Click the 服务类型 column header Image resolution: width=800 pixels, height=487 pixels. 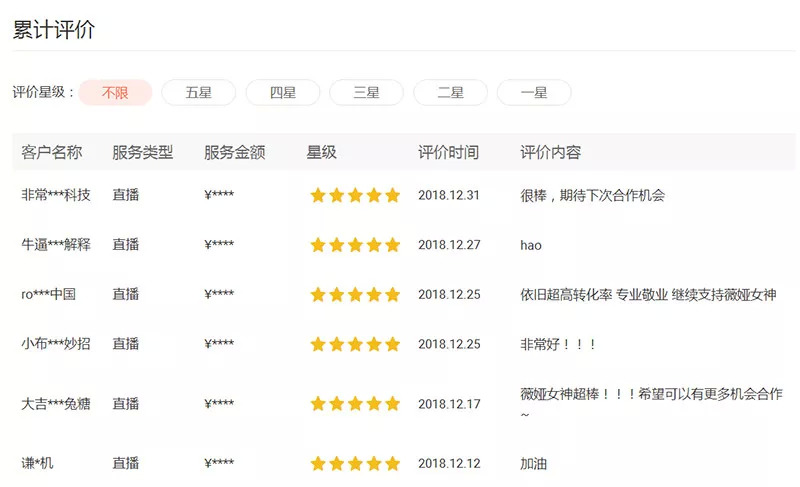[x=143, y=152]
